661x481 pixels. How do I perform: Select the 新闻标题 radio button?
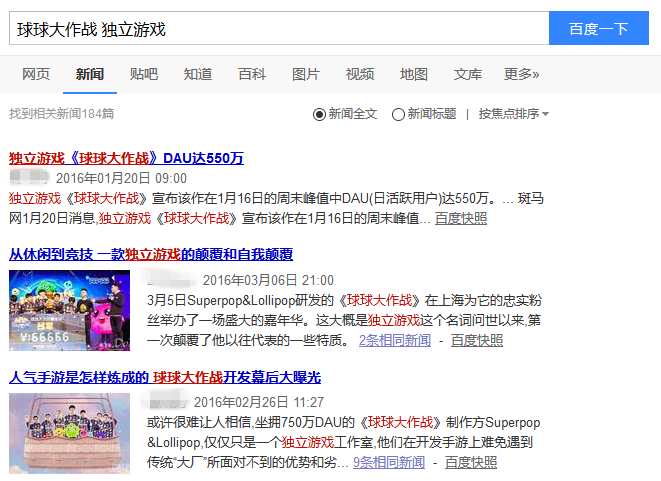(x=398, y=114)
